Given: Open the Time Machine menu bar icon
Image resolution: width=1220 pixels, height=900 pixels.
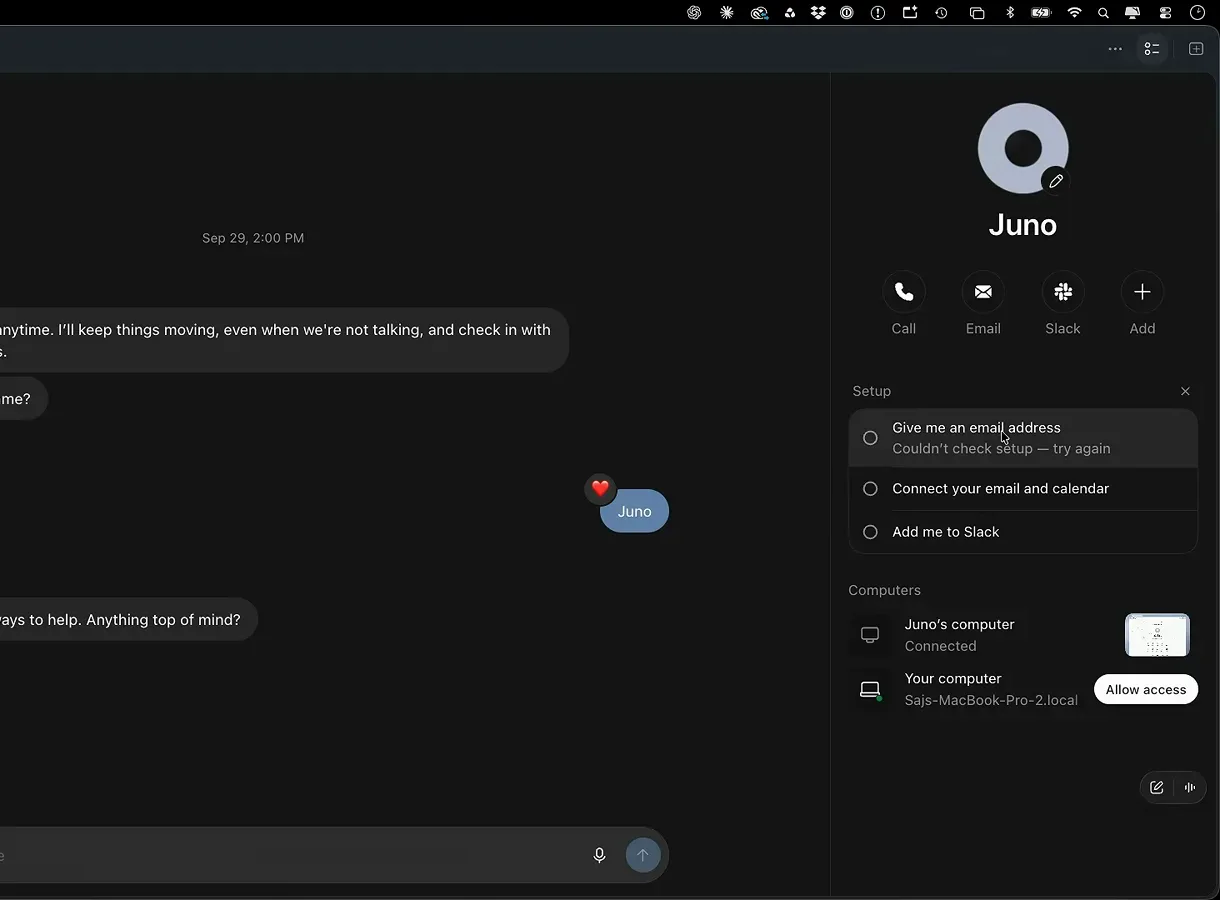Looking at the screenshot, I should 941,13.
